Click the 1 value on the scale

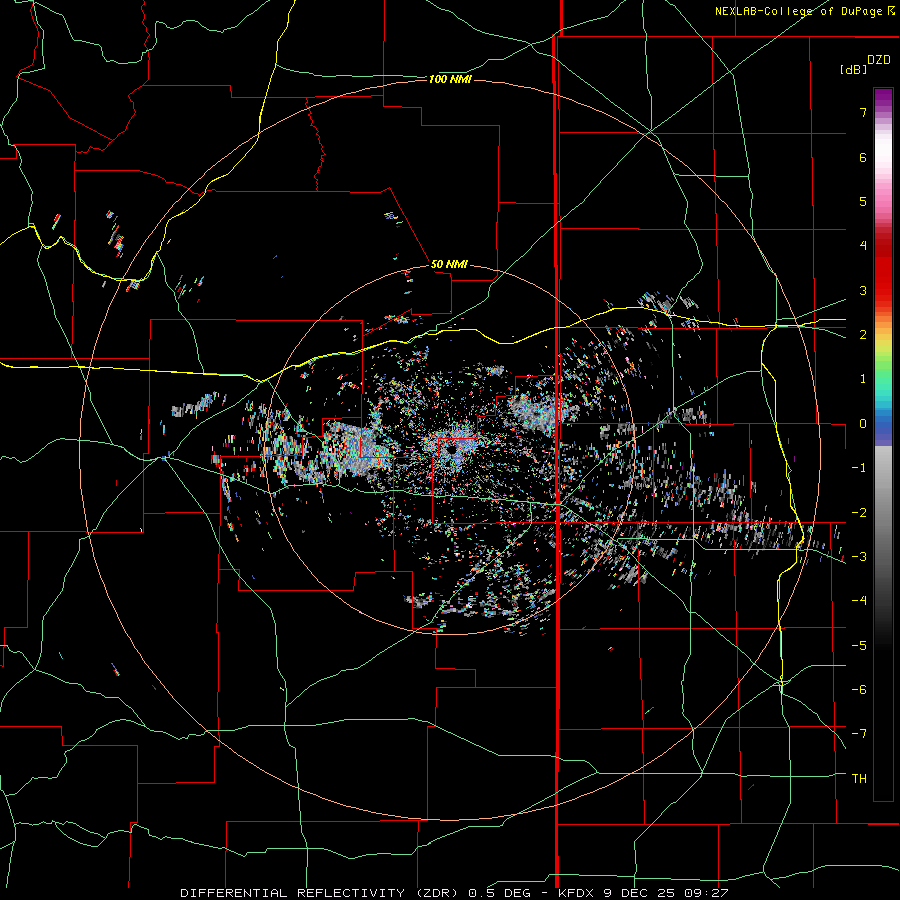pyautogui.click(x=863, y=379)
